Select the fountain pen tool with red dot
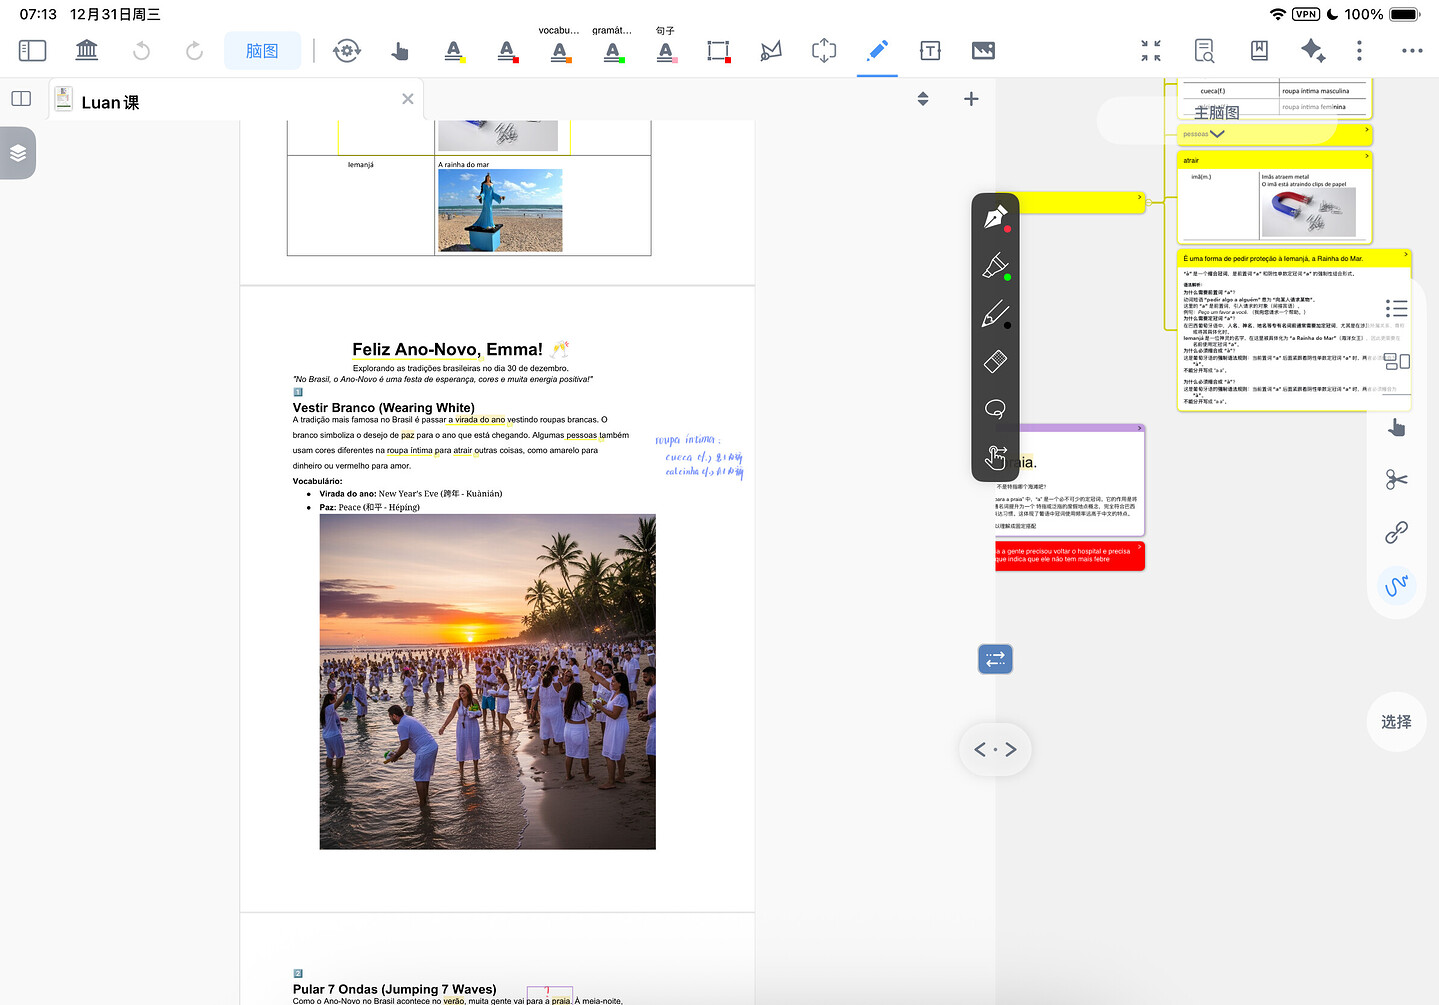Image resolution: width=1439 pixels, height=1005 pixels. tap(995, 218)
